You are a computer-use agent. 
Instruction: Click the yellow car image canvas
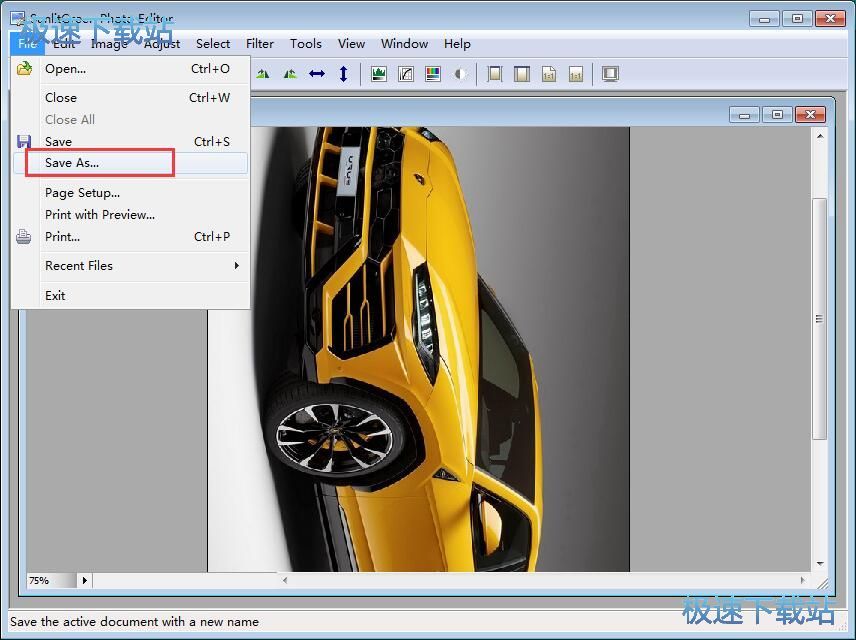tap(419, 349)
